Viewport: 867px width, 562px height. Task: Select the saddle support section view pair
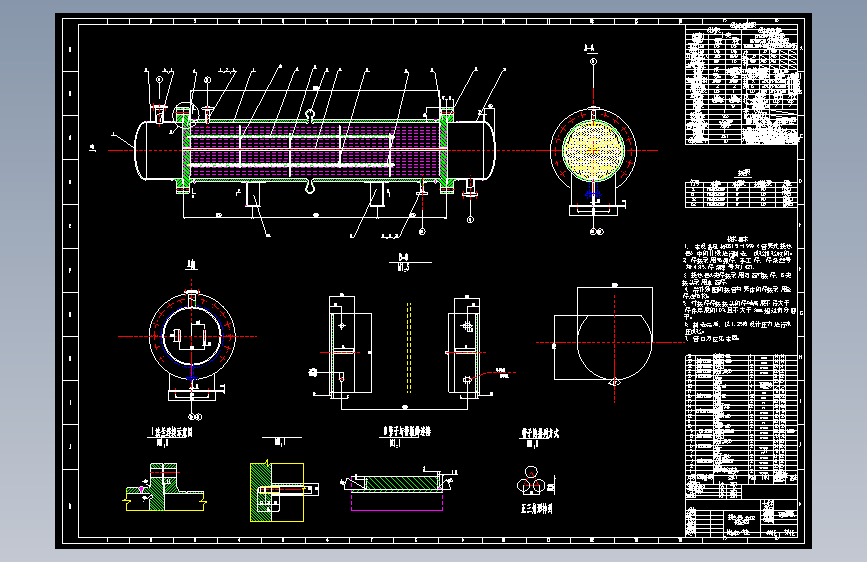click(404, 352)
